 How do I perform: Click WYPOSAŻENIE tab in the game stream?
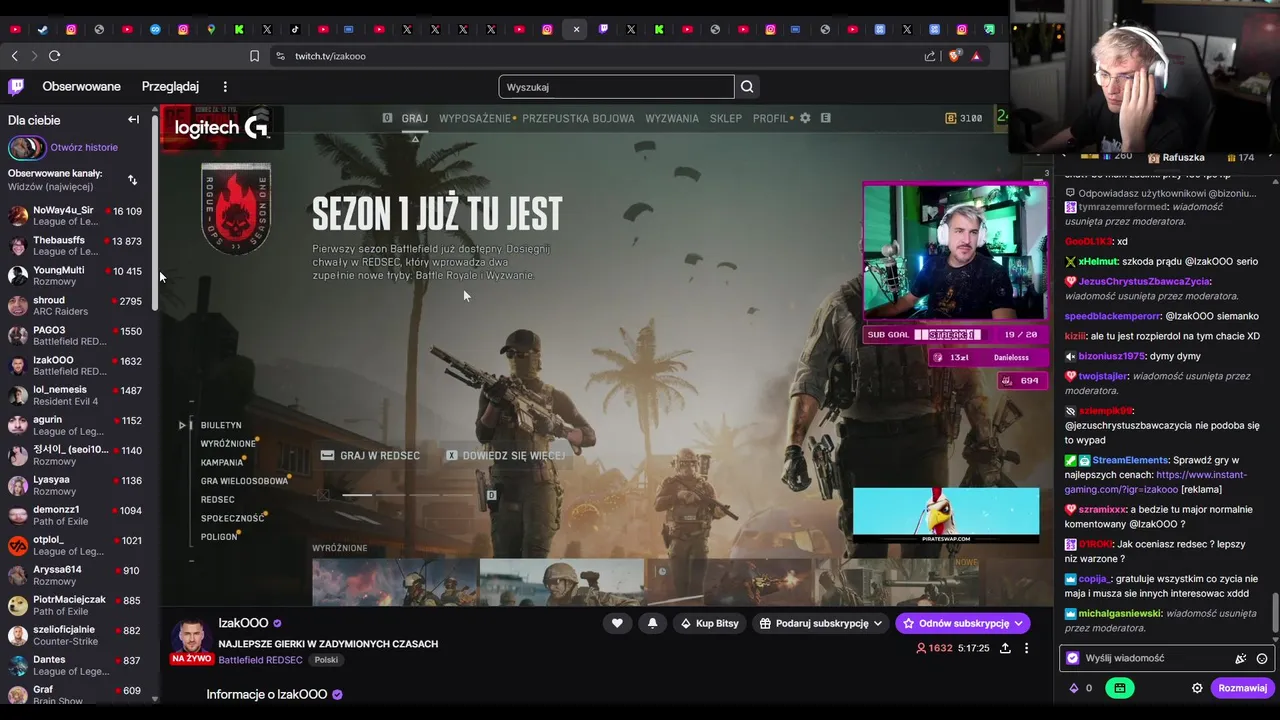tap(475, 118)
